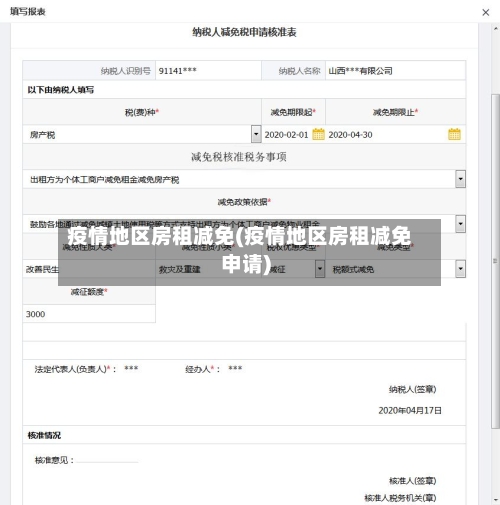
Task: Click the 核准情况 section header
Action: click(x=44, y=435)
